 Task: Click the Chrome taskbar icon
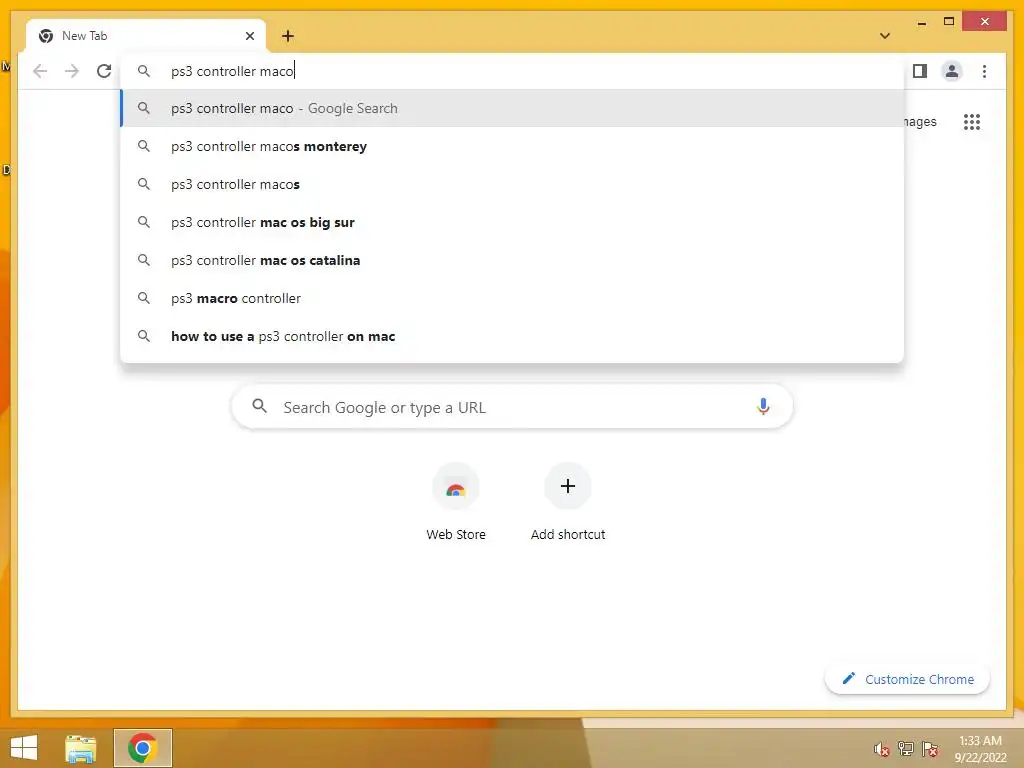pyautogui.click(x=142, y=748)
